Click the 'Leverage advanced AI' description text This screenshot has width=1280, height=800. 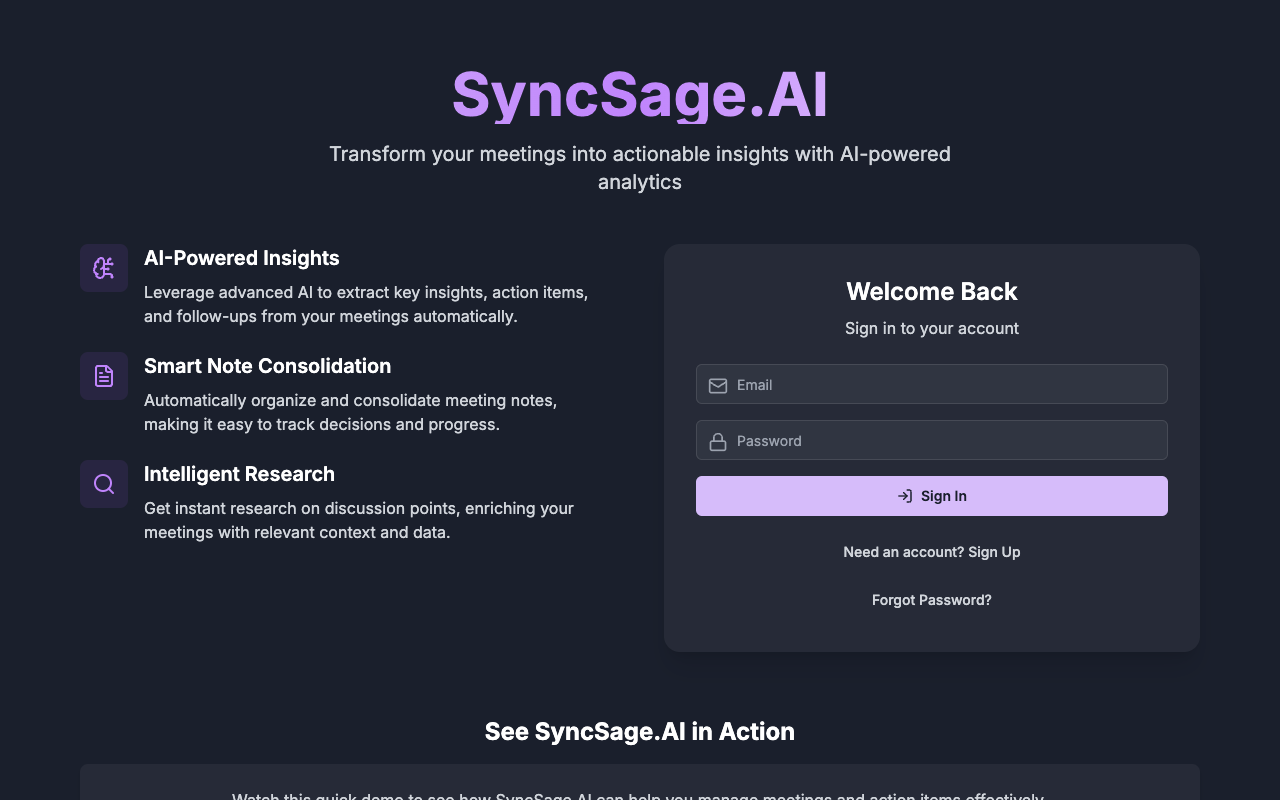(x=366, y=304)
